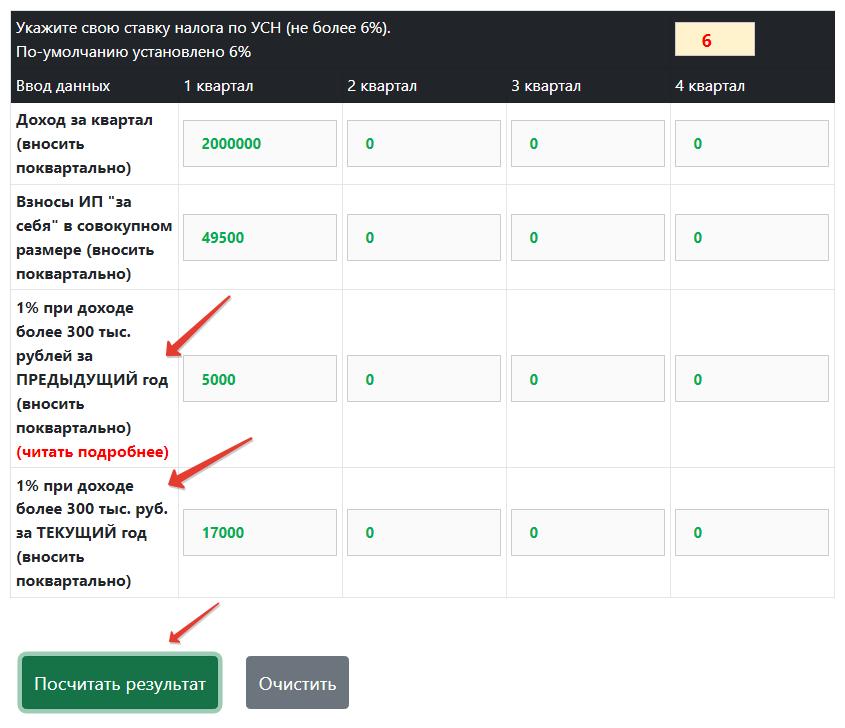Select the 4 квартал ТЕКУЩИЙ год 1% field

752,532
